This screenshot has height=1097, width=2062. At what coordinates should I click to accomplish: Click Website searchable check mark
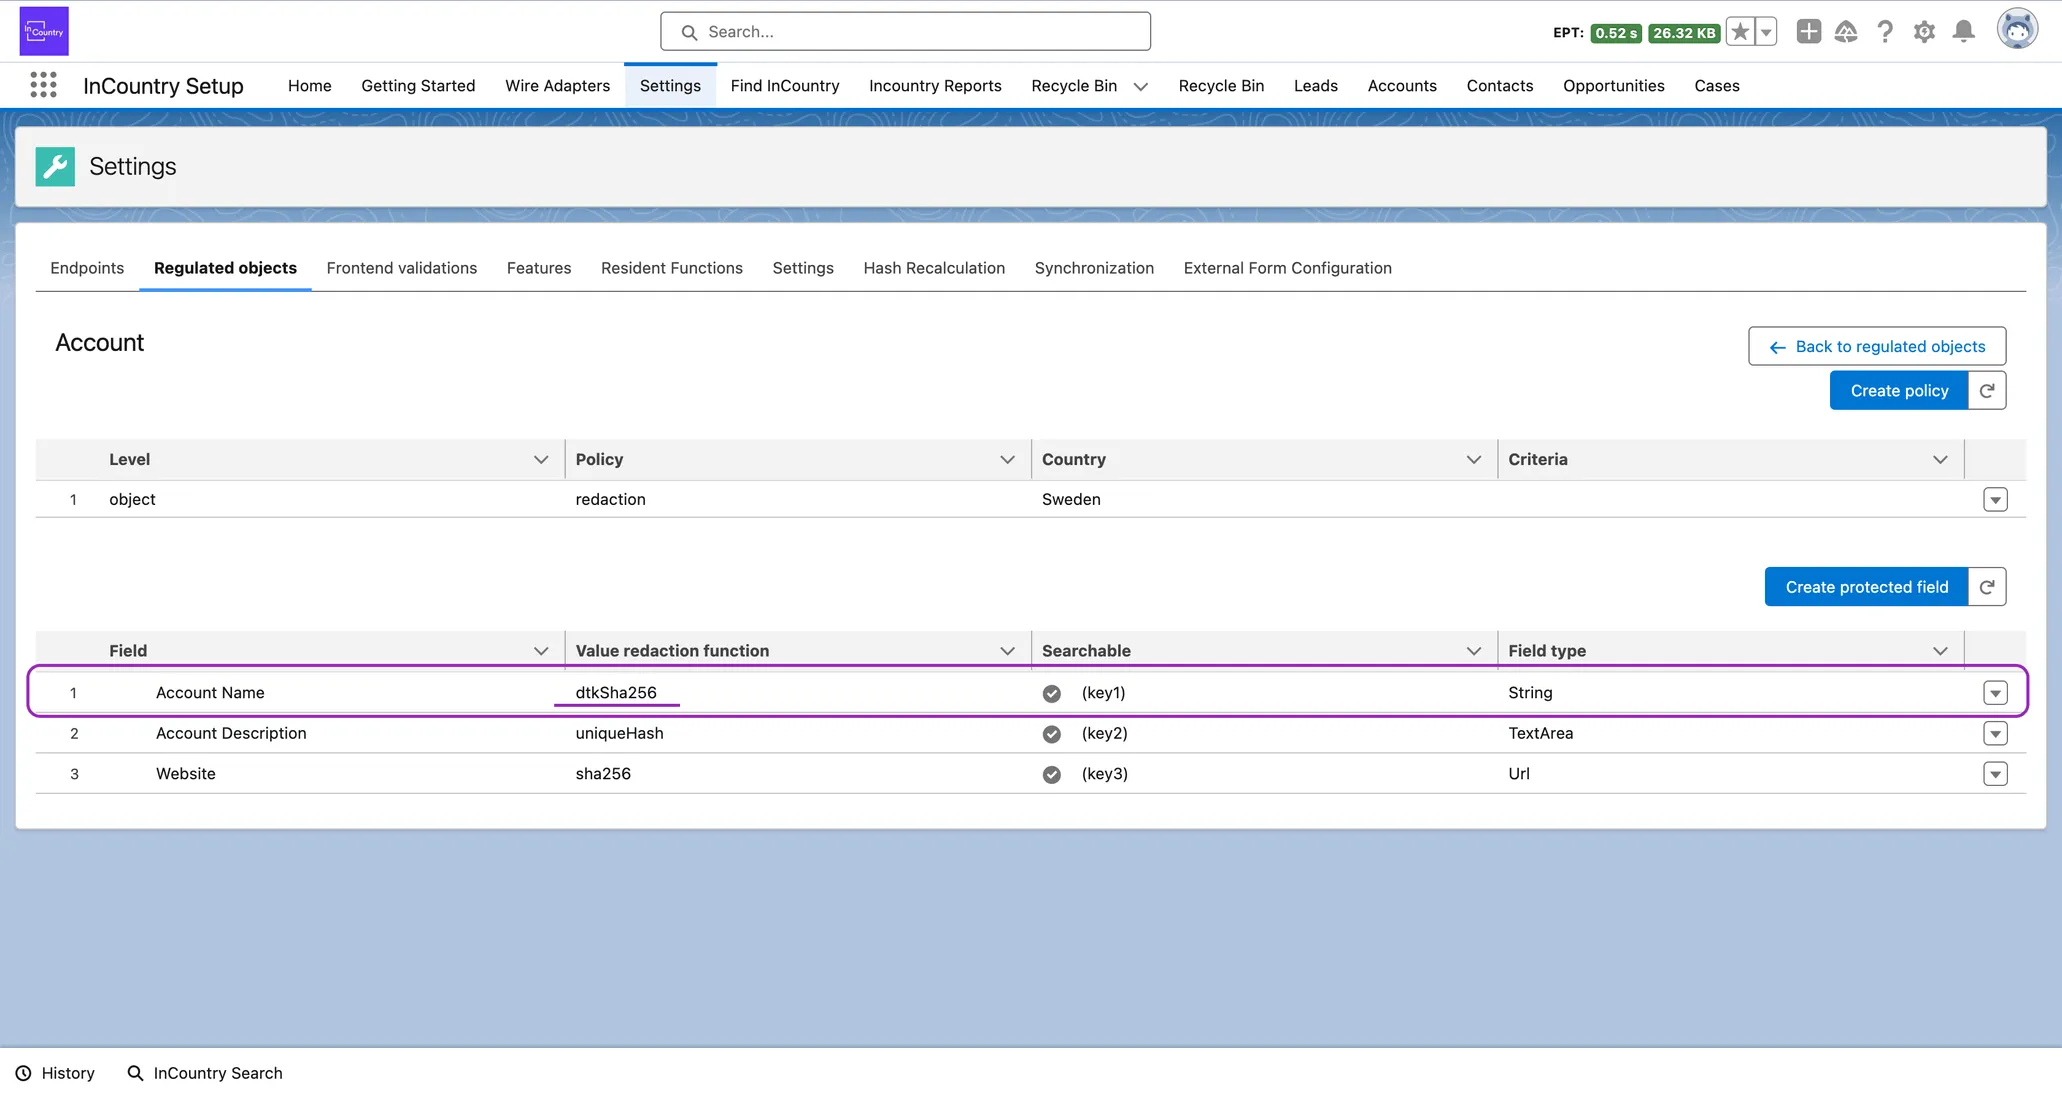click(1051, 774)
